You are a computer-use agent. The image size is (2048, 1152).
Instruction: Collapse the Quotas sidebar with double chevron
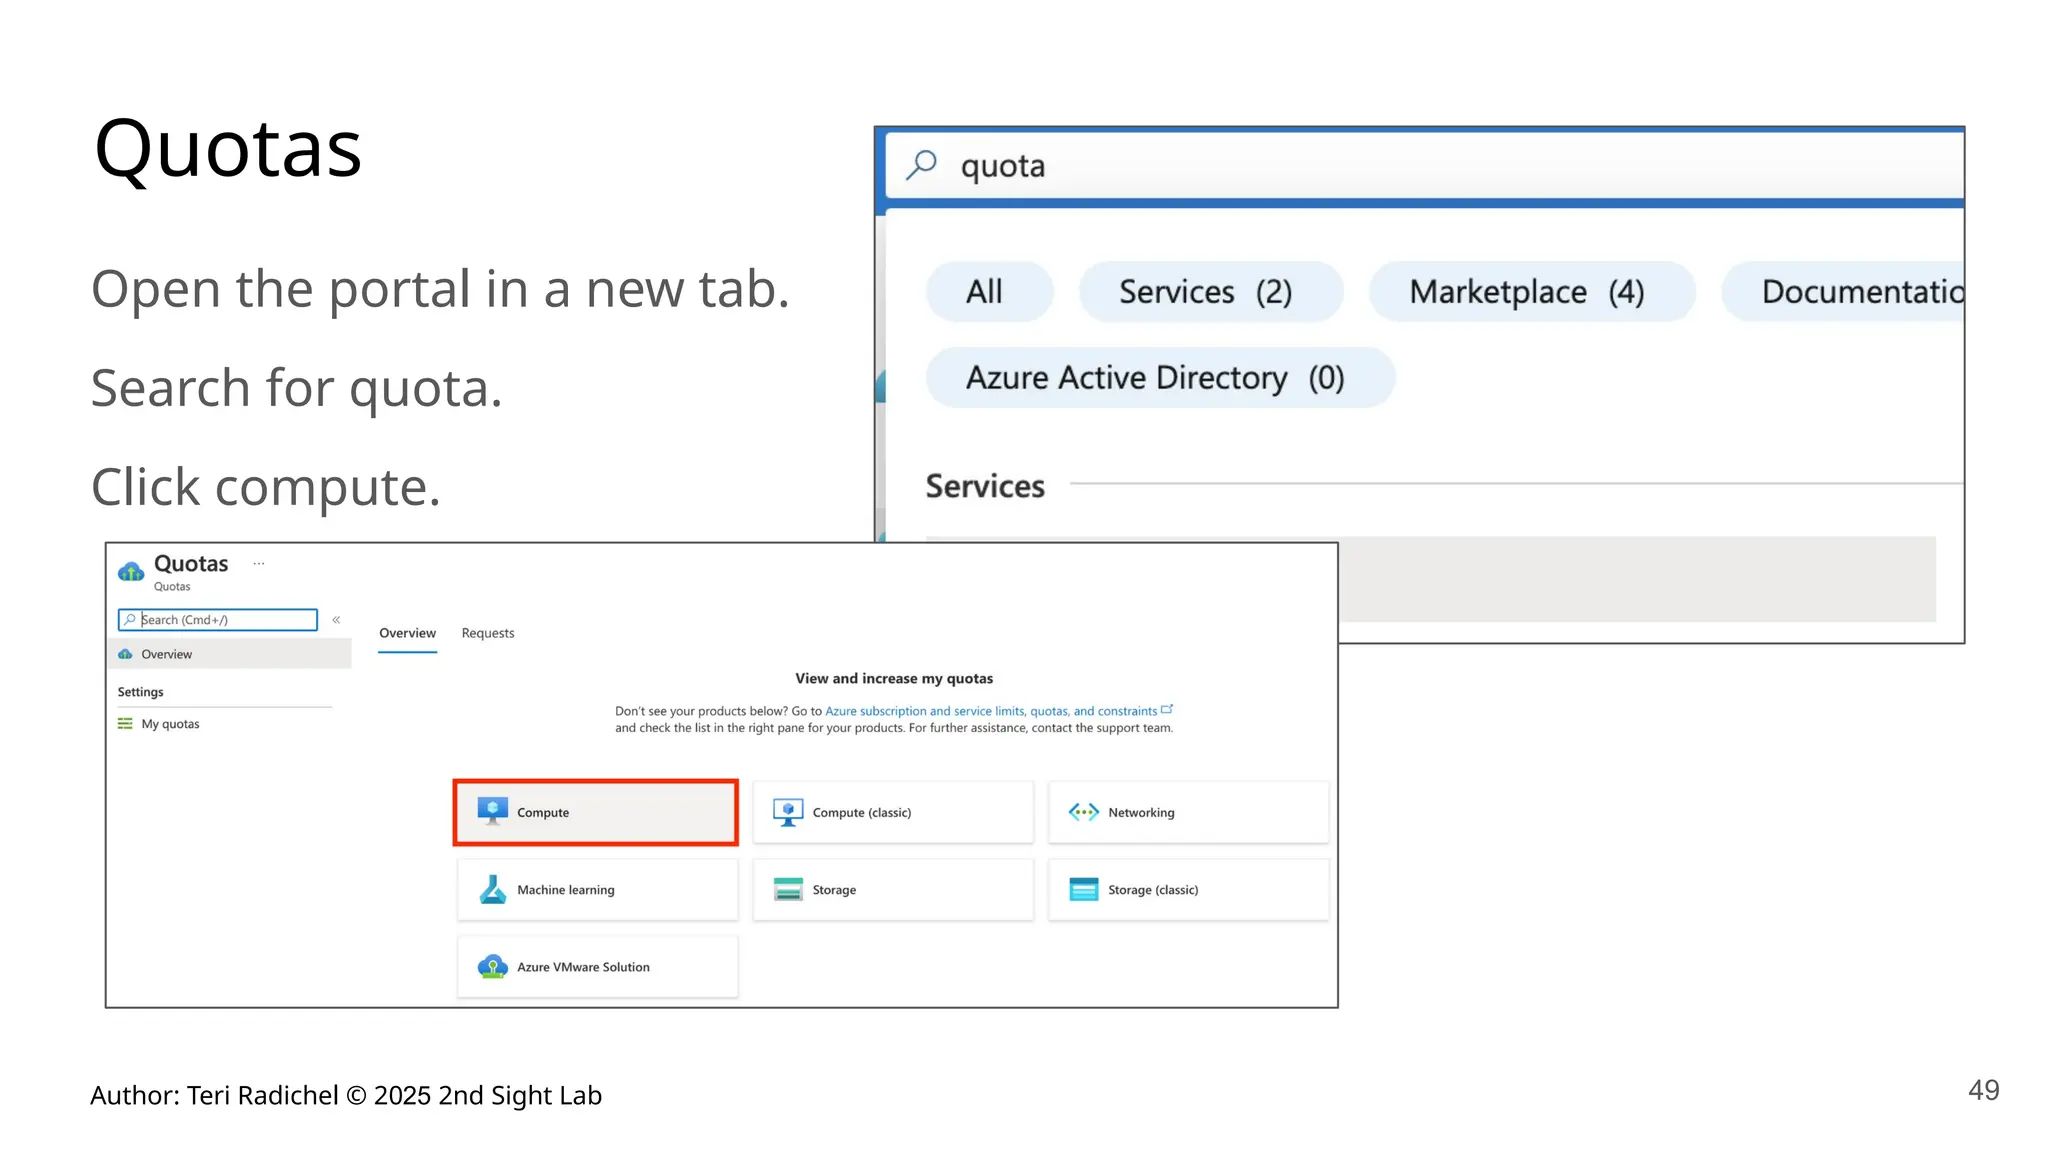(x=337, y=620)
